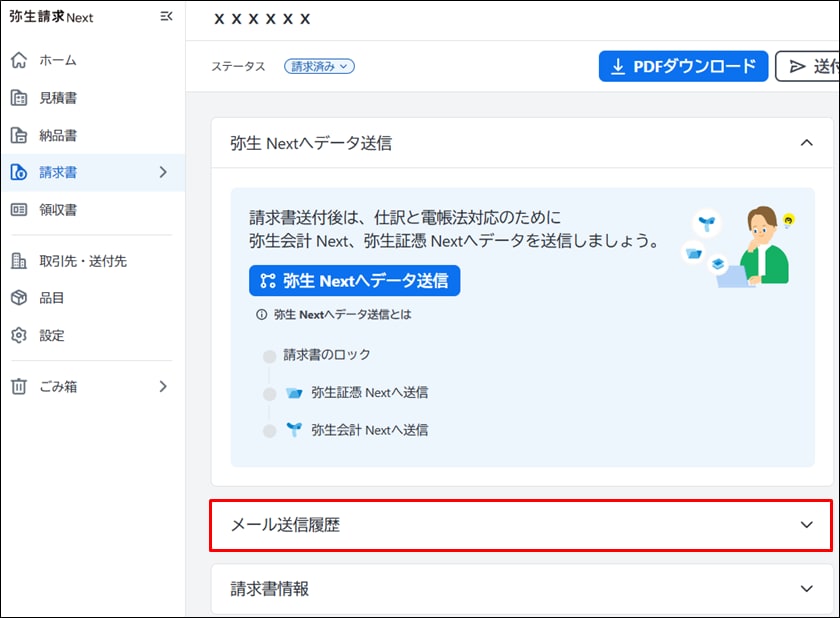
Task: Click the 見積書 estimate document icon
Action: pyautogui.click(x=19, y=98)
